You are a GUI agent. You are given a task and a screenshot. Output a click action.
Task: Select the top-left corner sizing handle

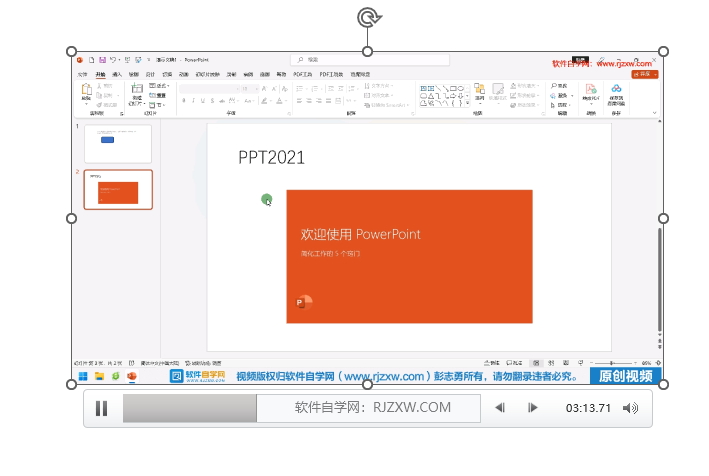tap(71, 52)
